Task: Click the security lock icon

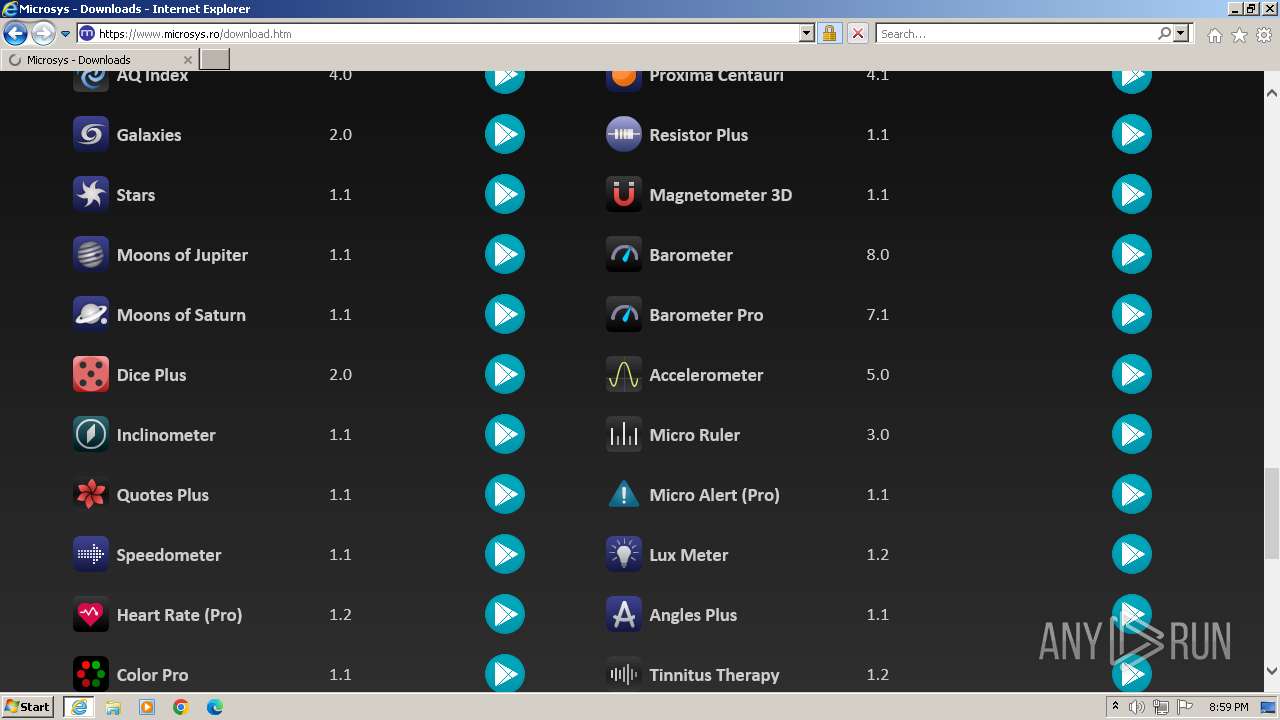Action: click(829, 34)
